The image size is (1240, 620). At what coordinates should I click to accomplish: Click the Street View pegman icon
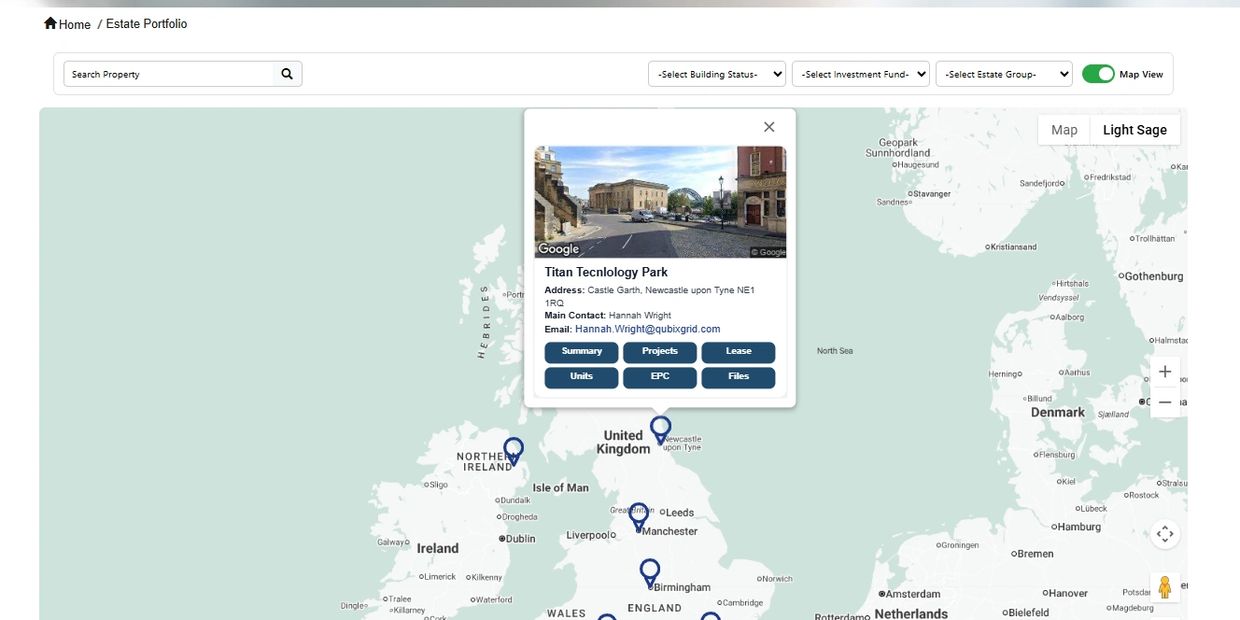pos(1165,587)
